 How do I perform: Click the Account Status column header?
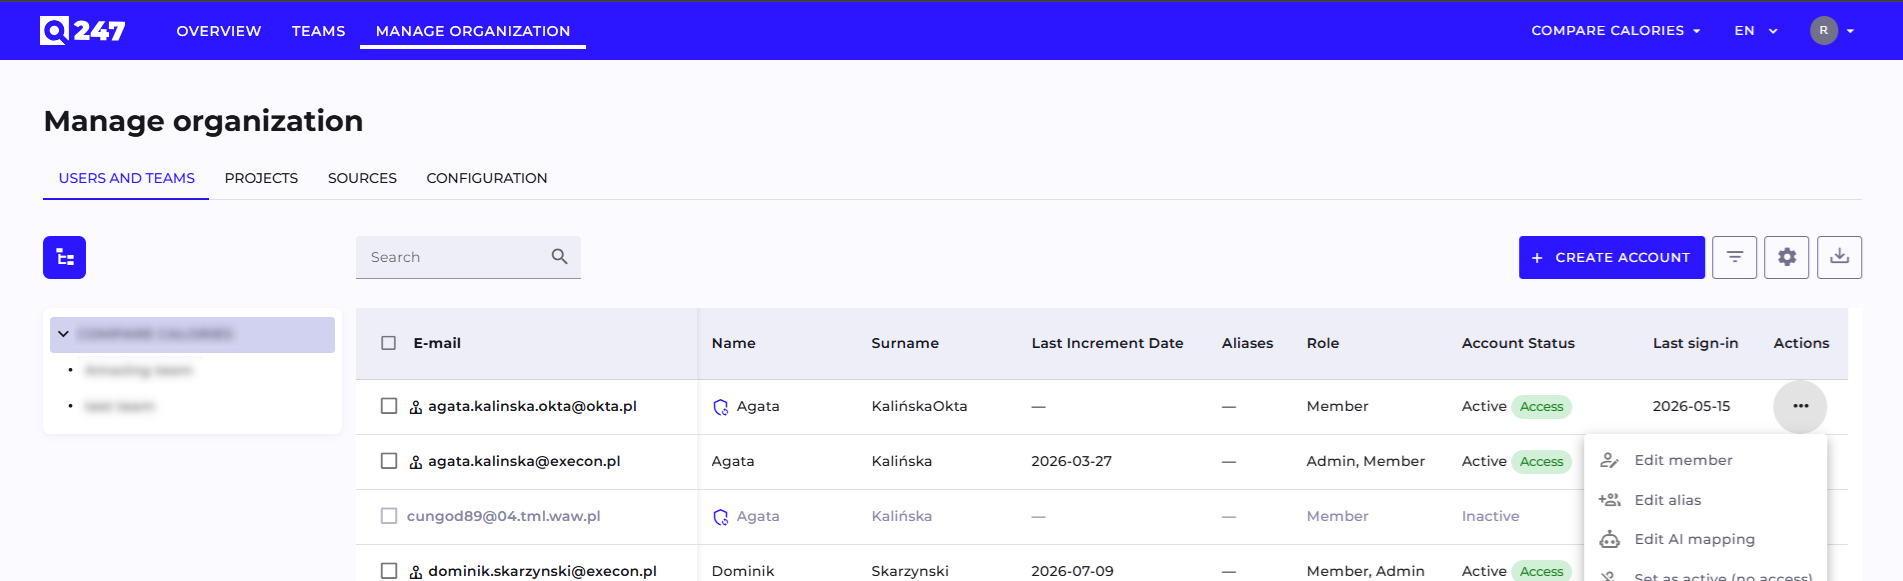point(1518,343)
